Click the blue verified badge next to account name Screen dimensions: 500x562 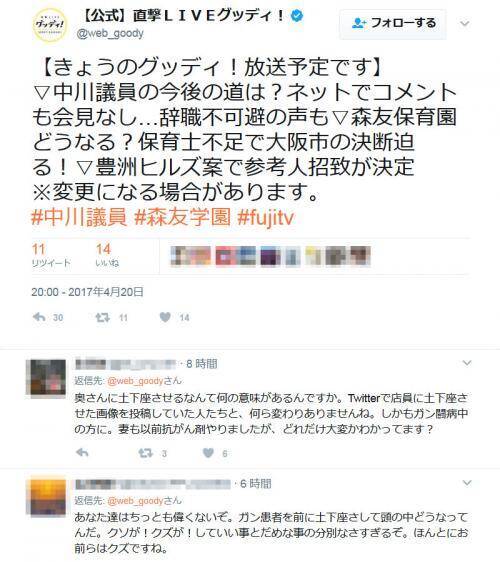(297, 15)
